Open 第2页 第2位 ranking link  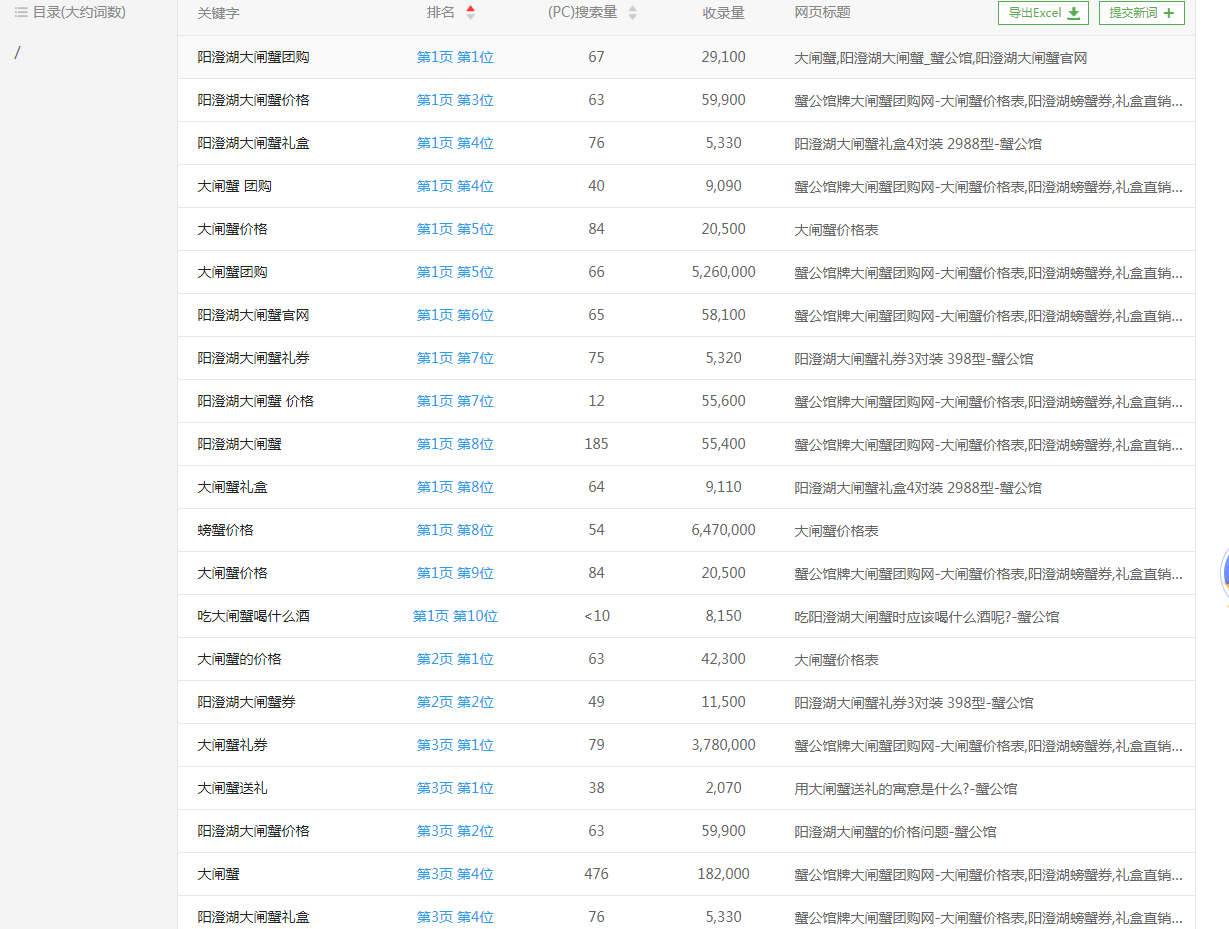(455, 702)
